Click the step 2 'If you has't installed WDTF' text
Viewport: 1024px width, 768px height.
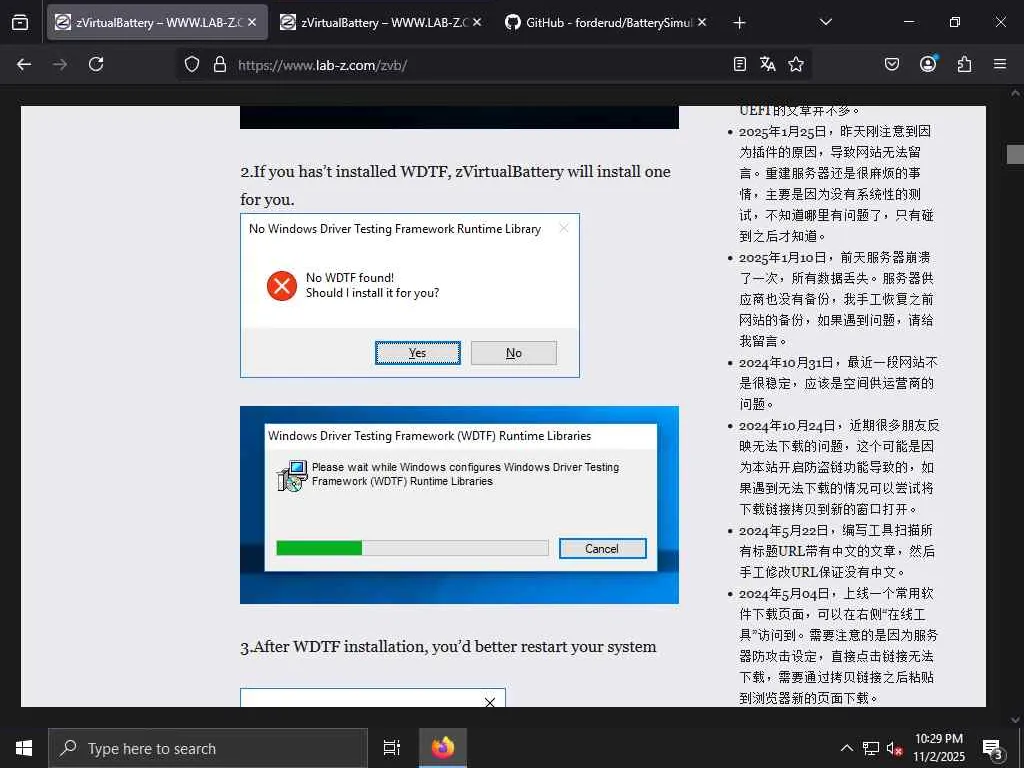[455, 185]
